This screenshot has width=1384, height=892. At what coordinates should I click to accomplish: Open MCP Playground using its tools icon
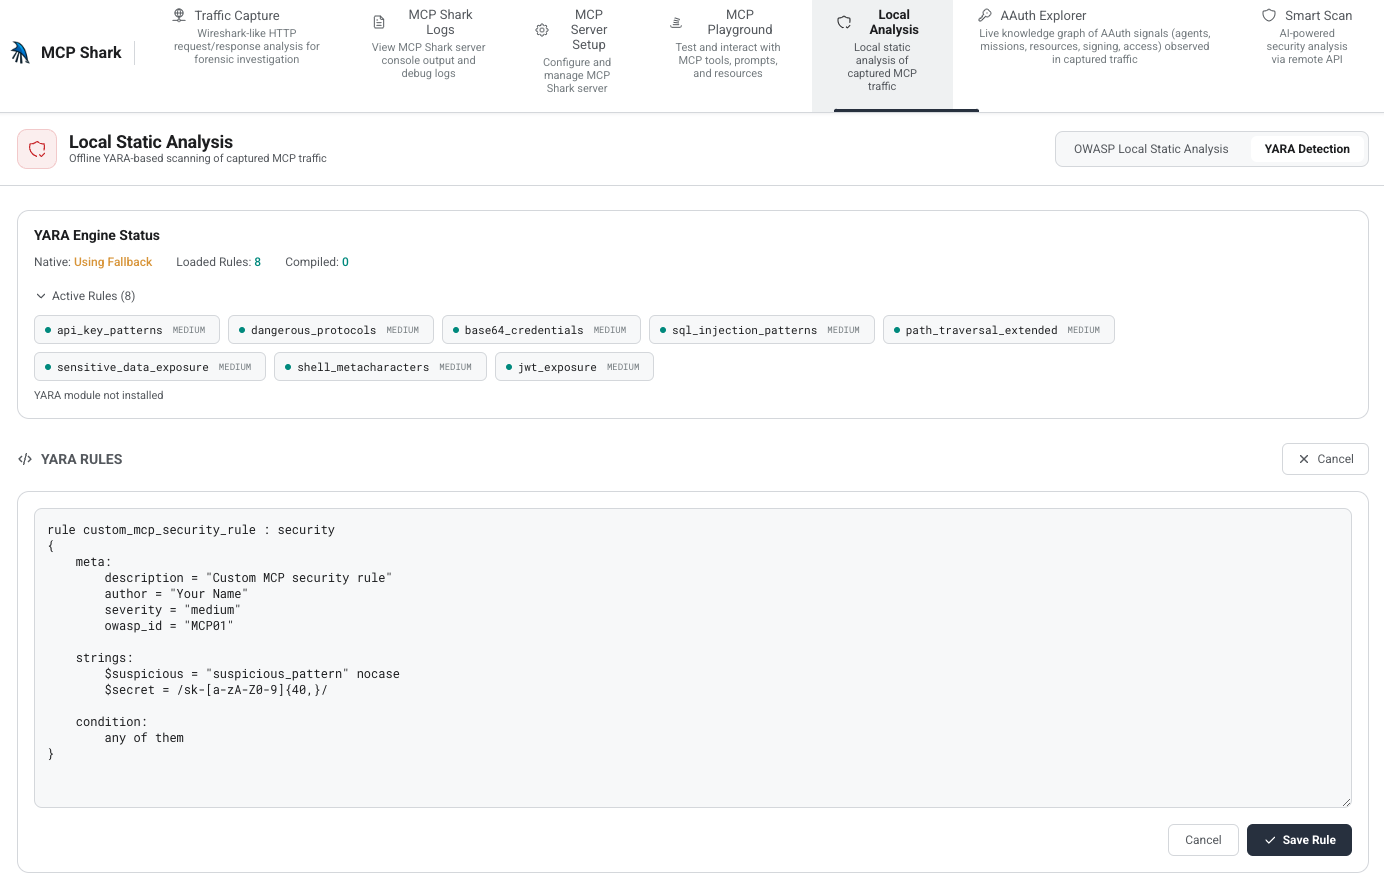click(x=677, y=20)
